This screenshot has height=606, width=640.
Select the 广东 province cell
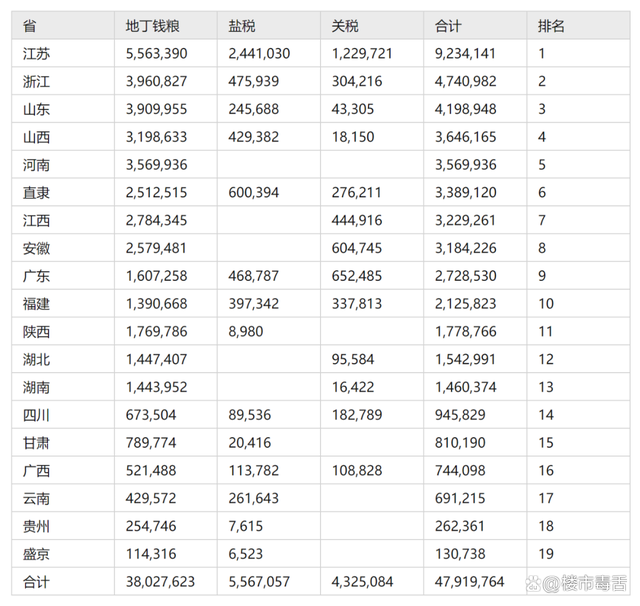[37, 275]
